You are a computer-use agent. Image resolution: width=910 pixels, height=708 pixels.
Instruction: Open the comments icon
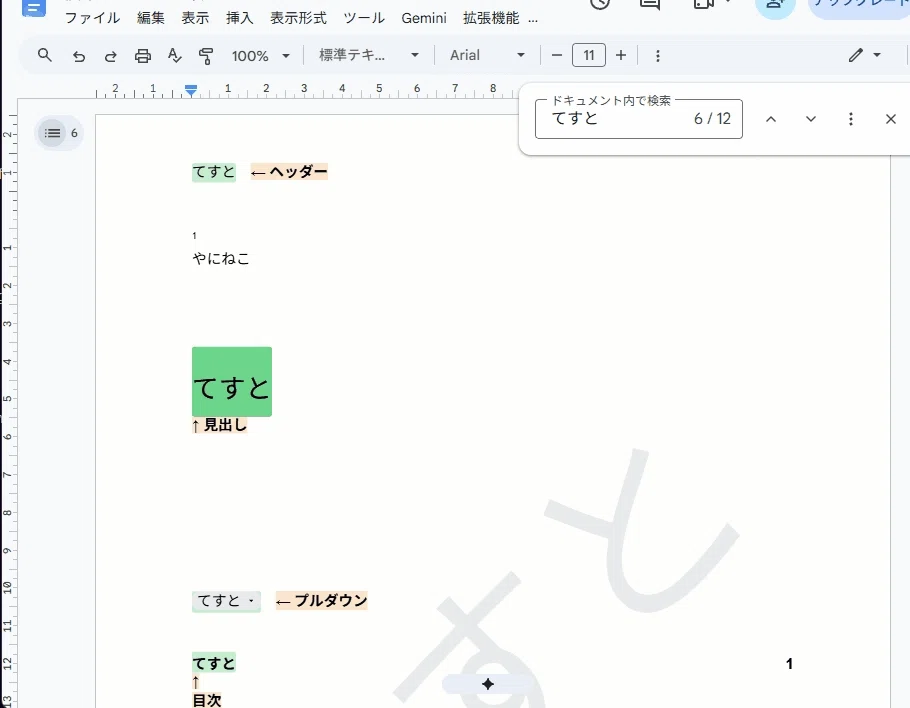pos(649,4)
